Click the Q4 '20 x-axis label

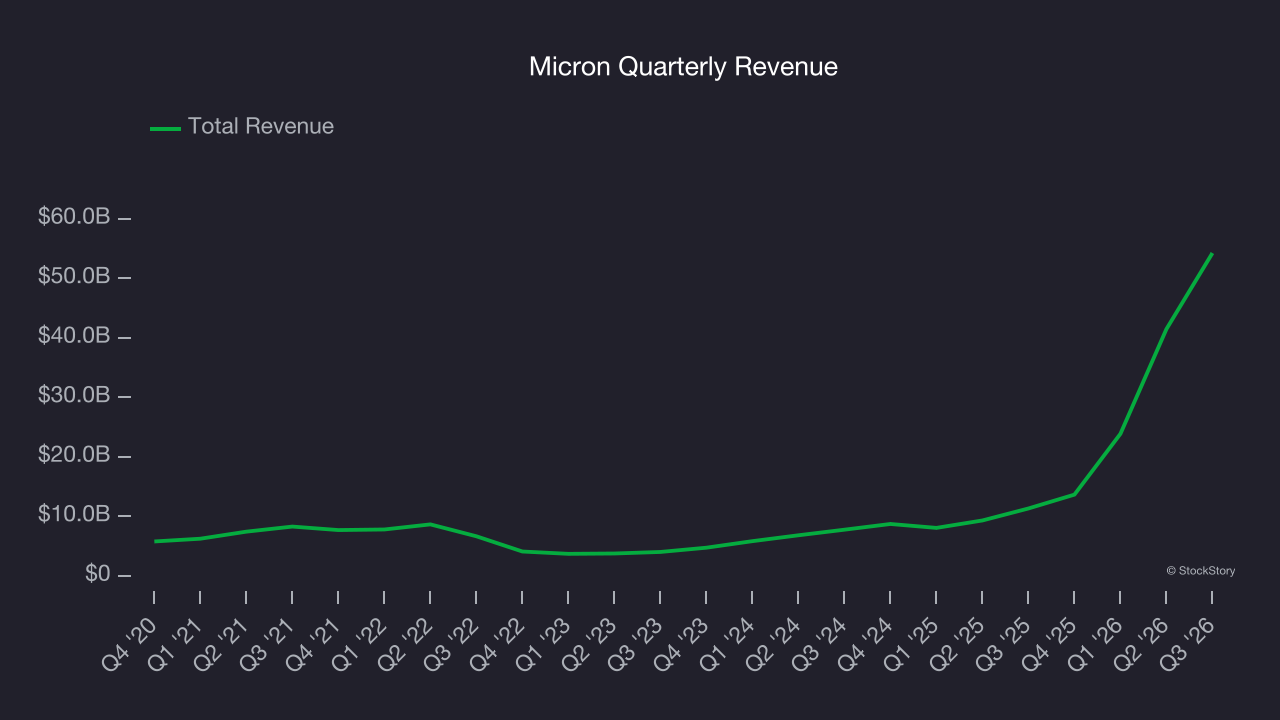[130, 643]
